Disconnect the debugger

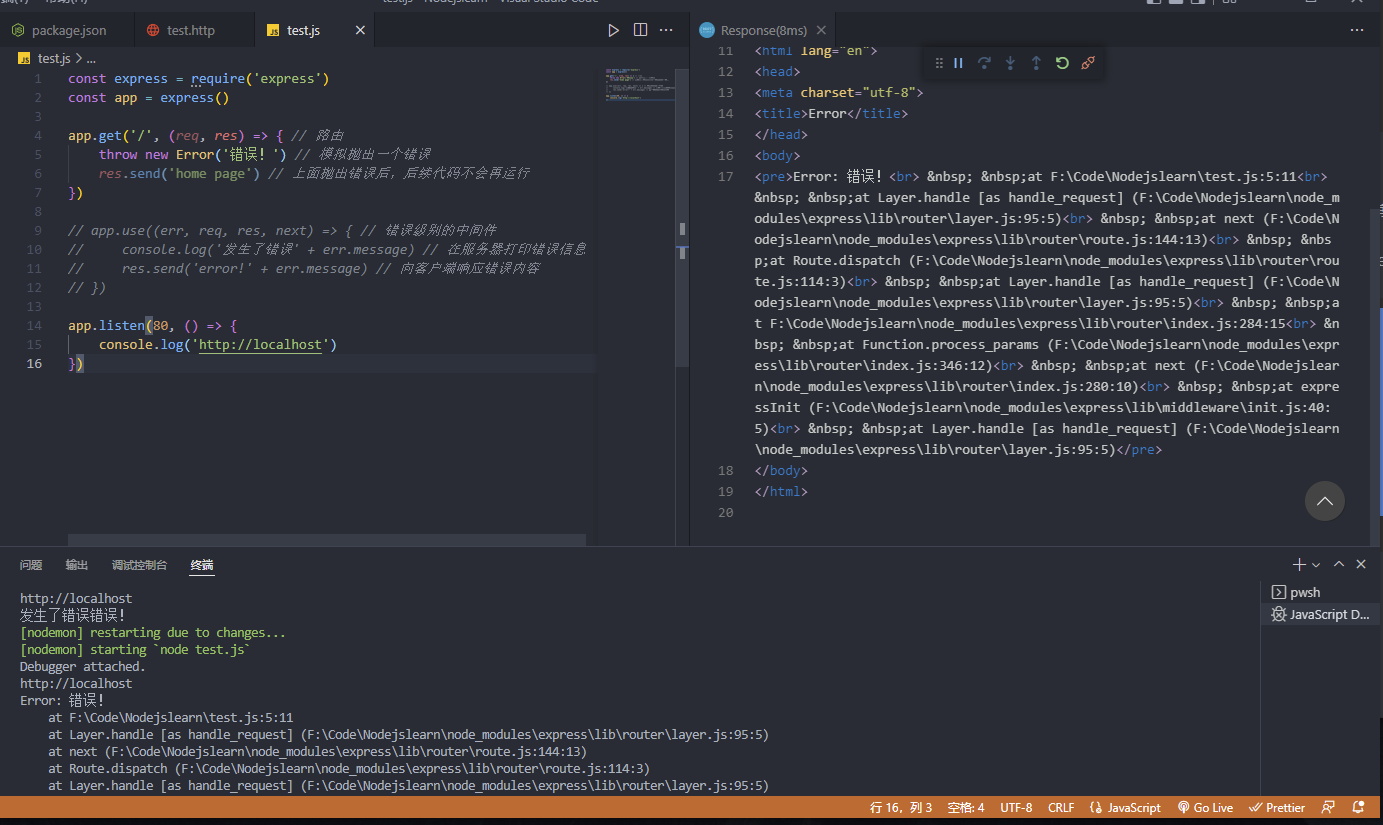1088,63
